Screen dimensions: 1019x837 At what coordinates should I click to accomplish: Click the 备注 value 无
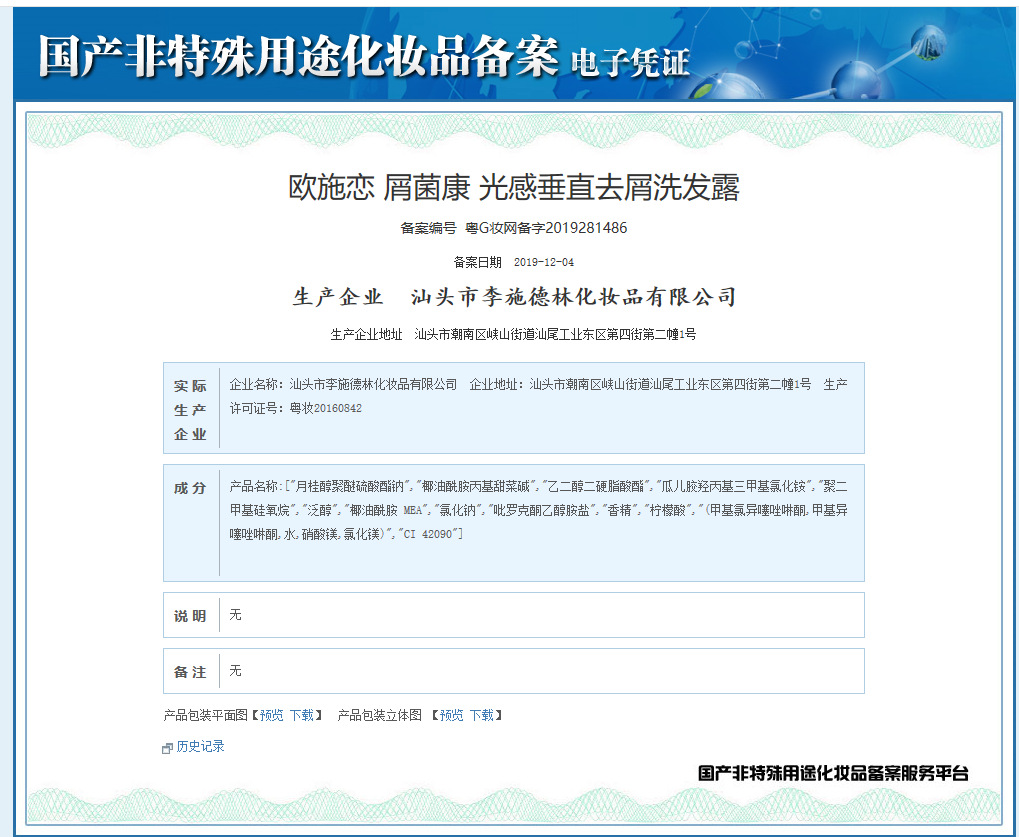[x=235, y=671]
